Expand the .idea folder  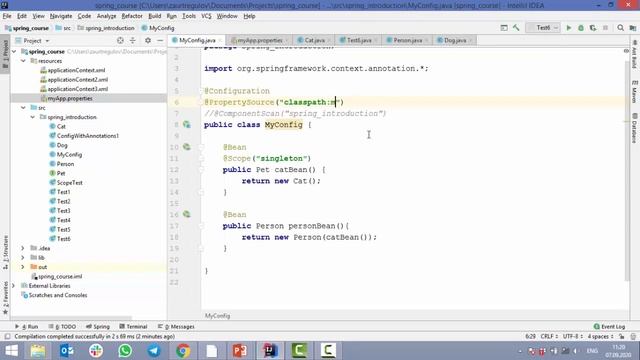[x=23, y=248]
